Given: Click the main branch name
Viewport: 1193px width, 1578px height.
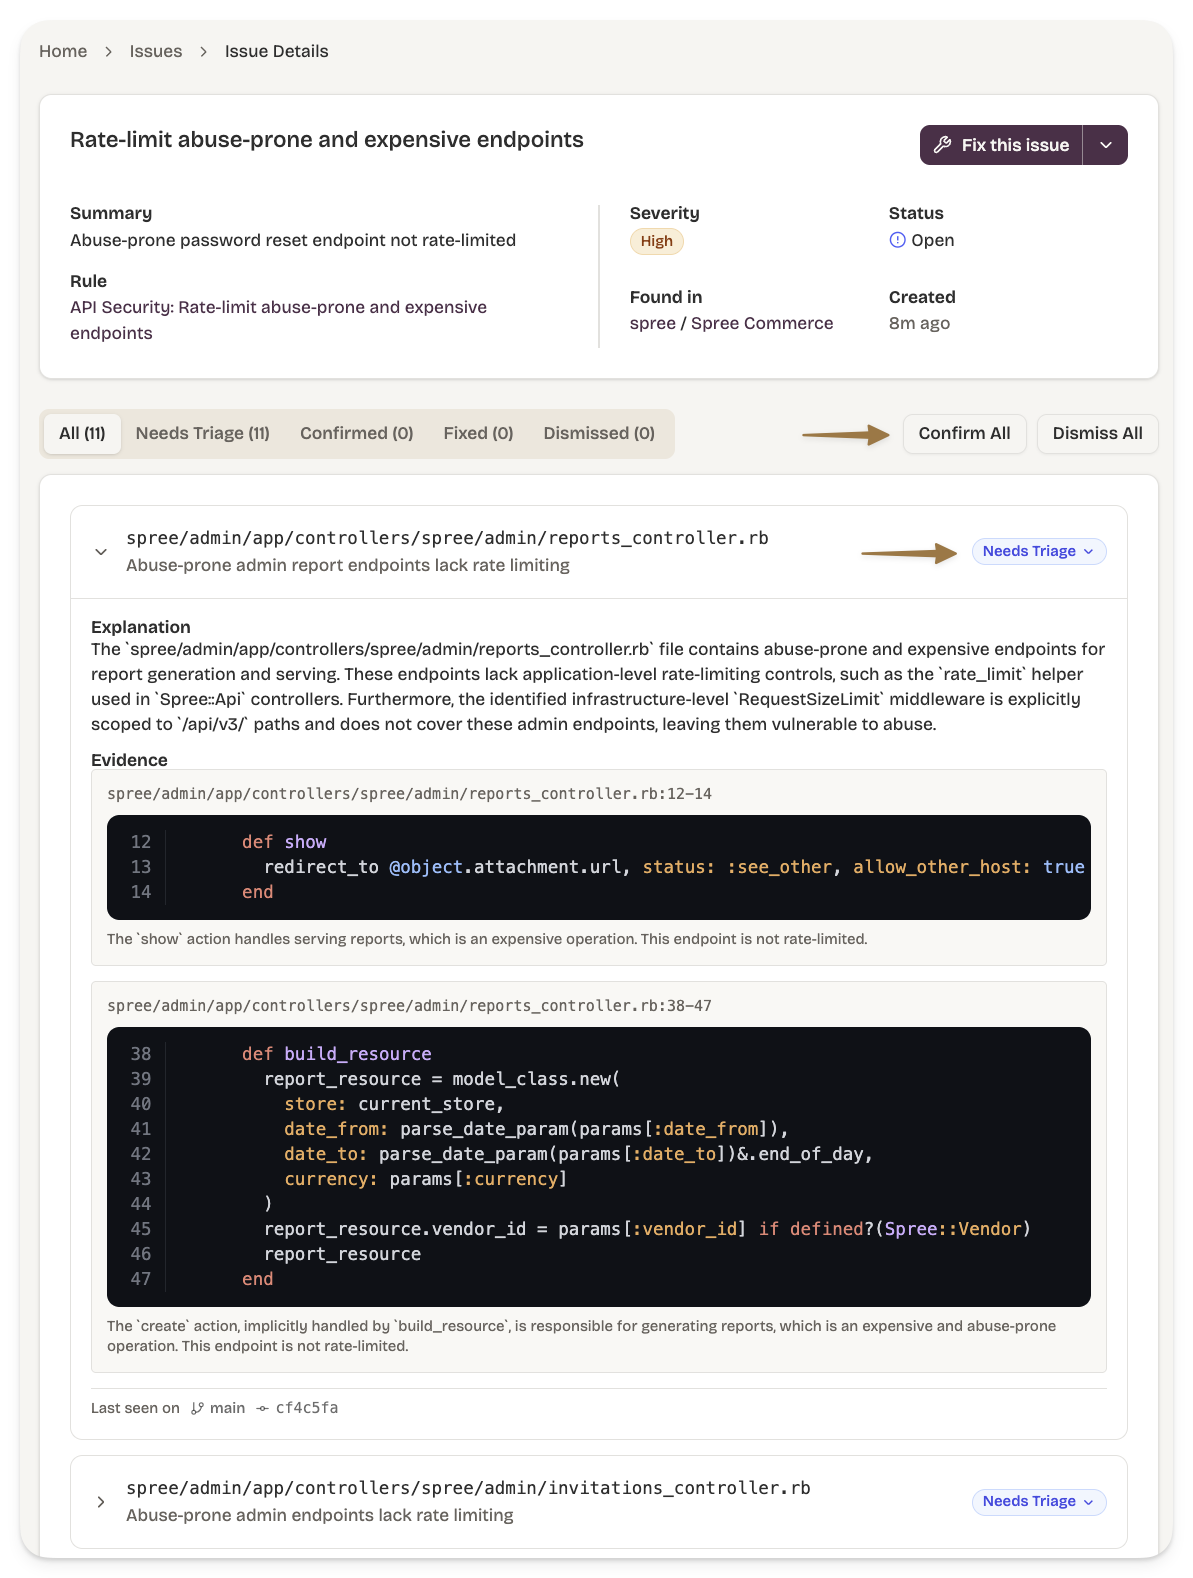Looking at the screenshot, I should pyautogui.click(x=227, y=1408).
